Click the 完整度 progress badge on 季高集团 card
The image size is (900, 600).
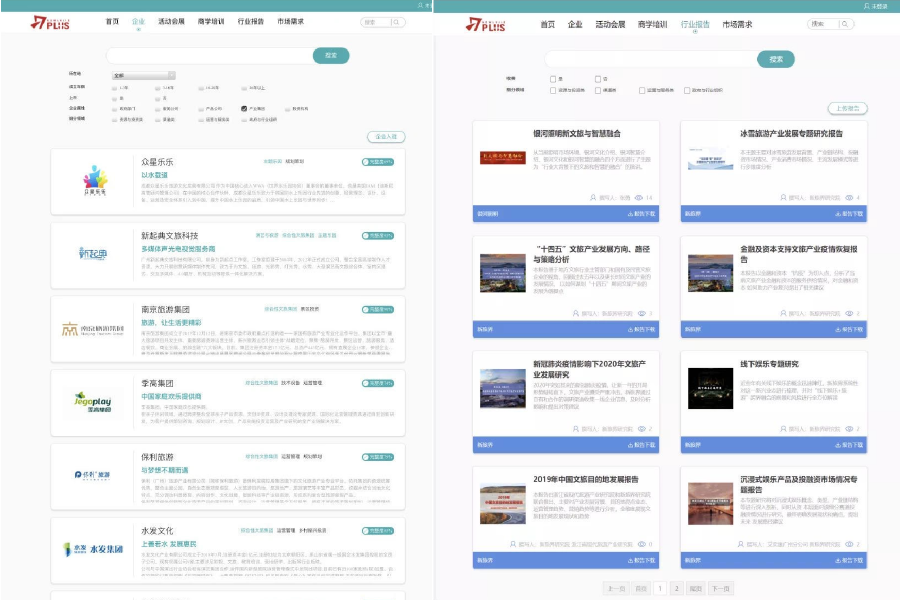click(x=378, y=383)
